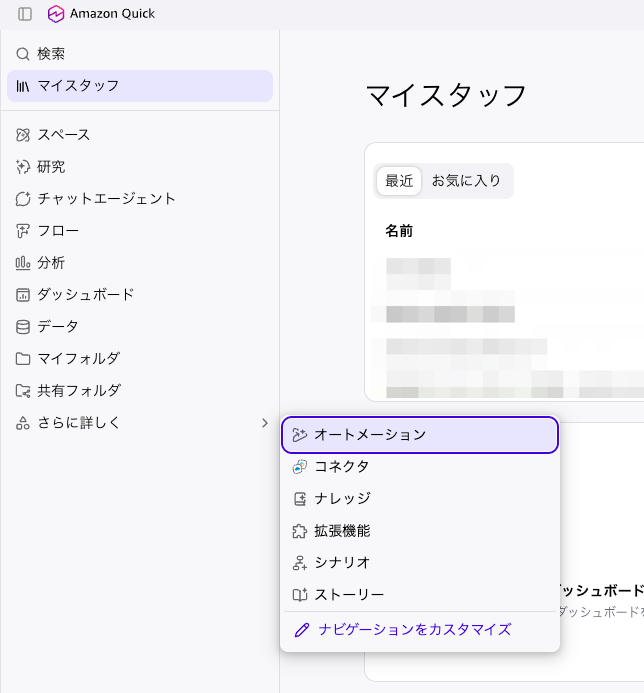Open さらに詳しく submenu
The image size is (644, 693).
pyautogui.click(x=140, y=423)
